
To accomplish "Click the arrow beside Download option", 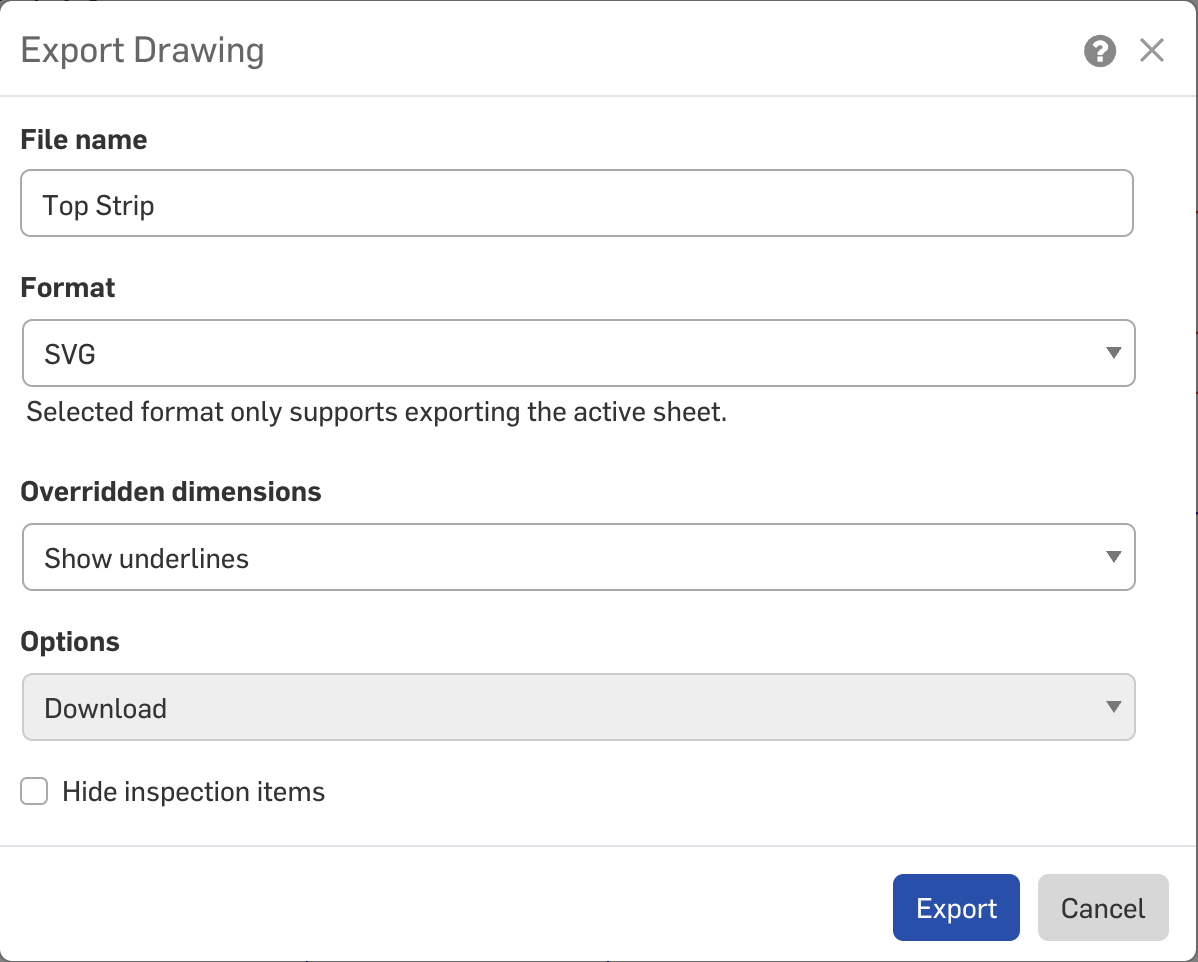I will point(1113,707).
